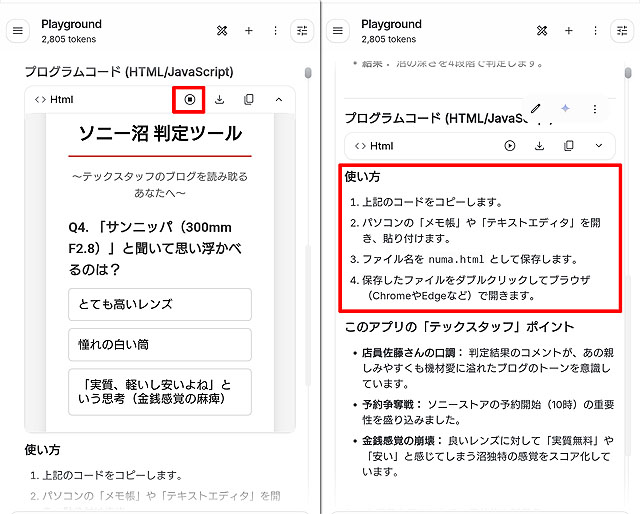The image size is (640, 514).
Task: Open three-dot menu in left panel header
Action: (x=276, y=31)
